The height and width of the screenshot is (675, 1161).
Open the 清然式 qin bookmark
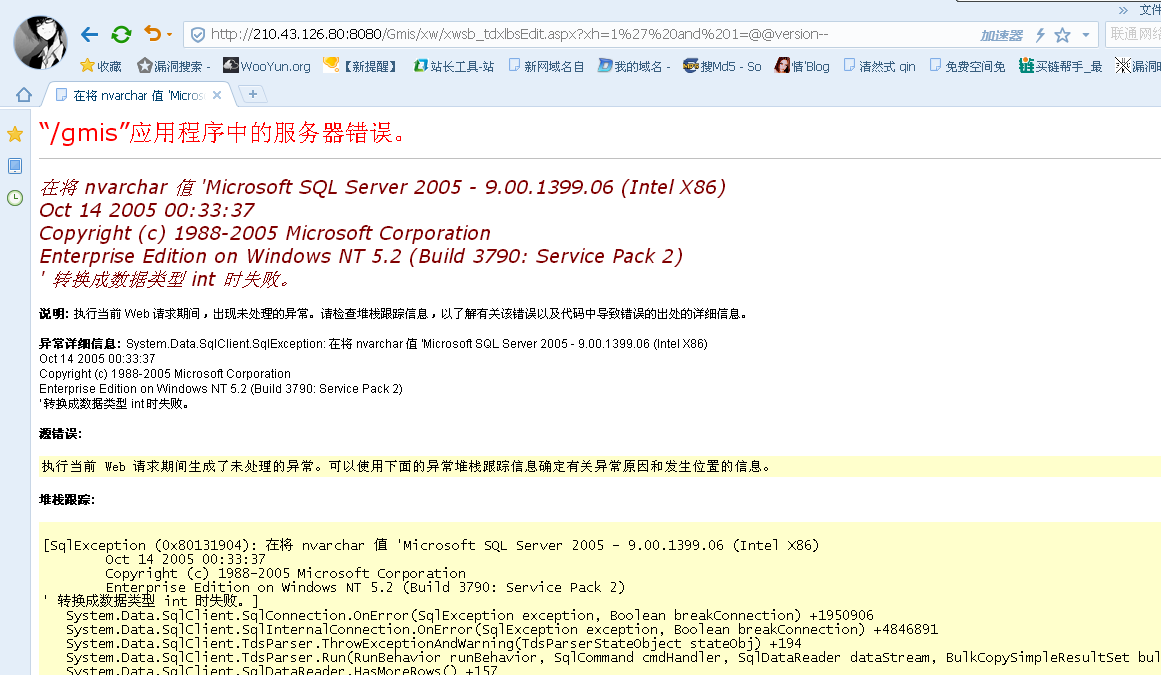tap(880, 66)
